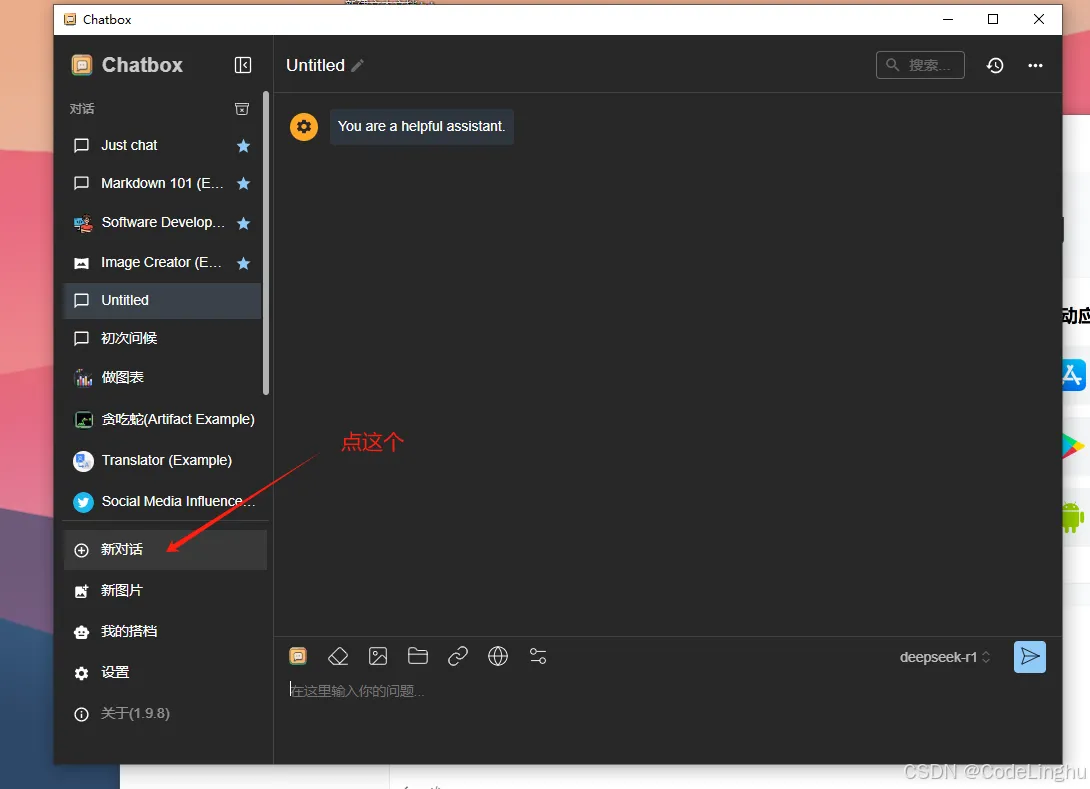Maximize the Chatbox window
Image resolution: width=1090 pixels, height=789 pixels.
pyautogui.click(x=993, y=19)
